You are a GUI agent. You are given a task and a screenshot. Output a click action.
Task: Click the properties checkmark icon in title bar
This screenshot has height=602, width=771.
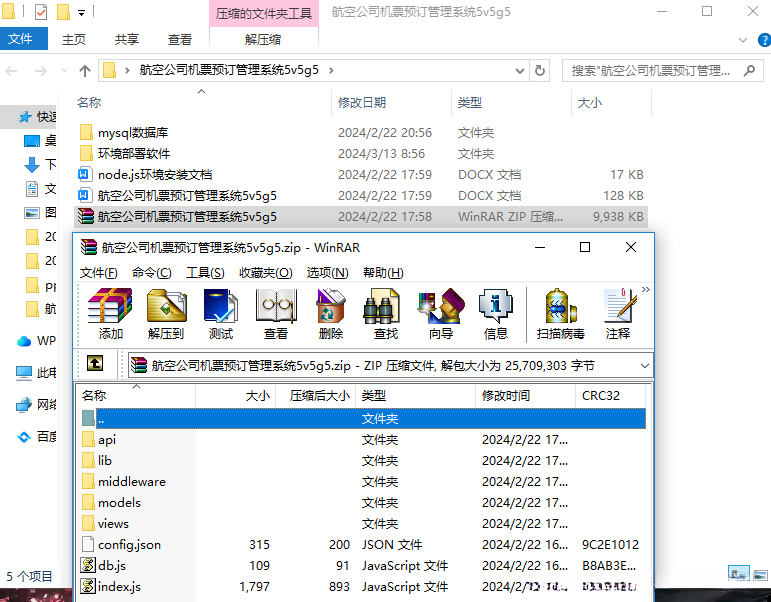point(41,11)
